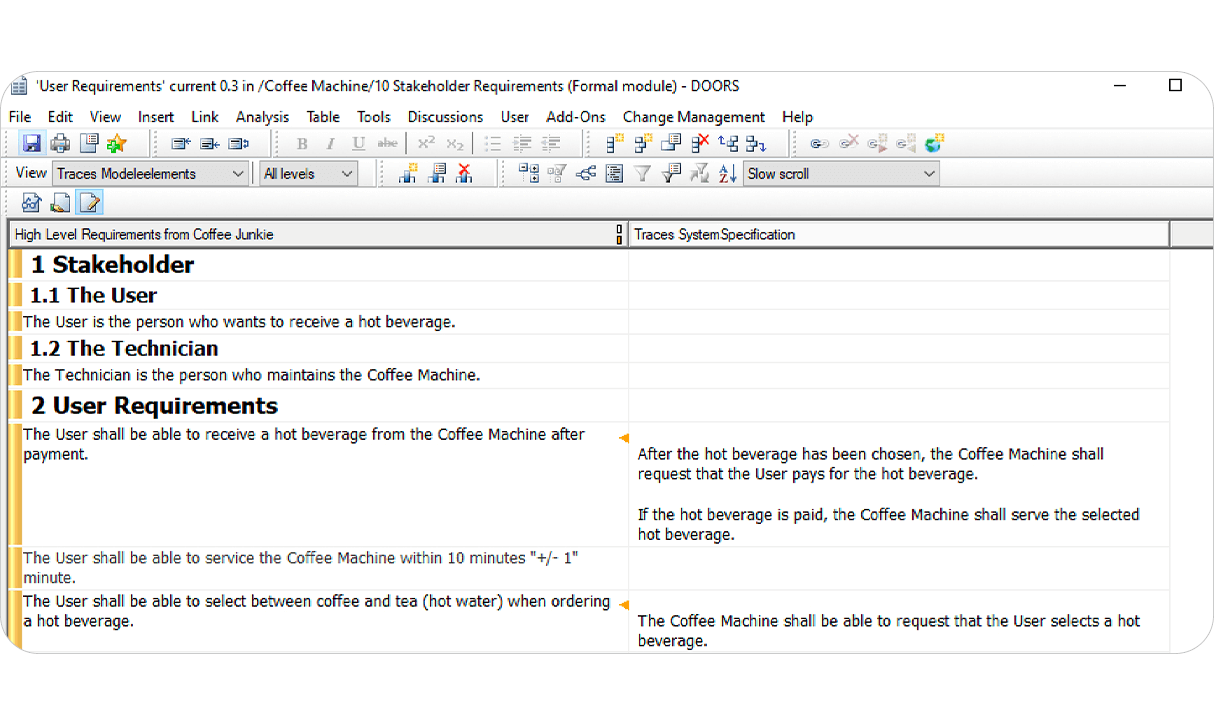Select the New Object insertion icon
This screenshot has width=1214, height=725.
613,142
